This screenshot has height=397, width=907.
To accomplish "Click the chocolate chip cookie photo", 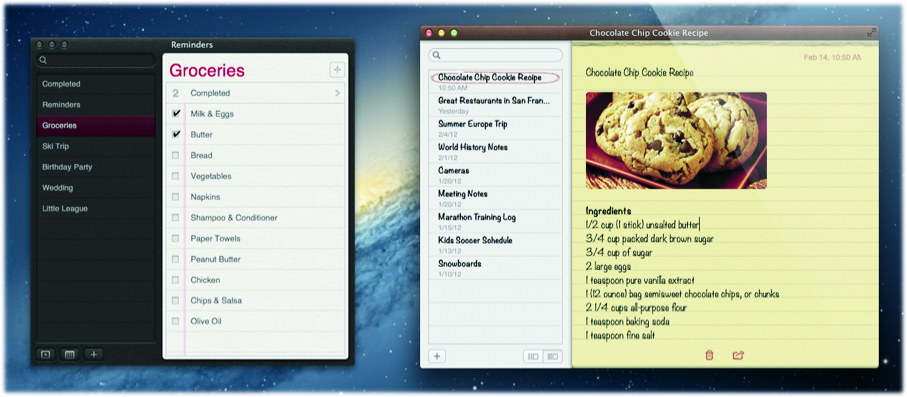I will [x=676, y=141].
